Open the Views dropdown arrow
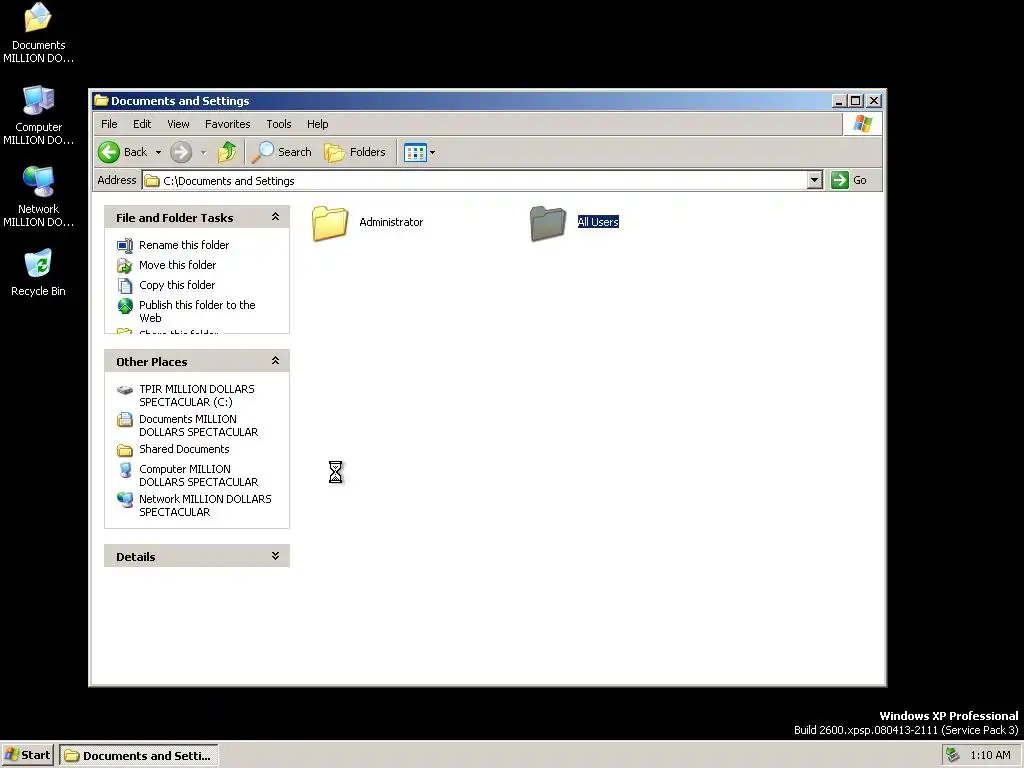This screenshot has width=1024, height=768. click(432, 153)
